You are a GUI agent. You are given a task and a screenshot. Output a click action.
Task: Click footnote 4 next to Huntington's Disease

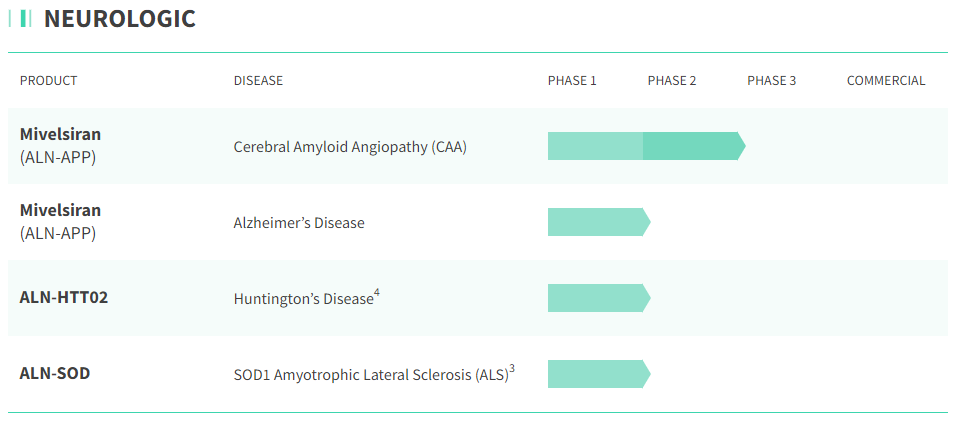pyautogui.click(x=377, y=292)
